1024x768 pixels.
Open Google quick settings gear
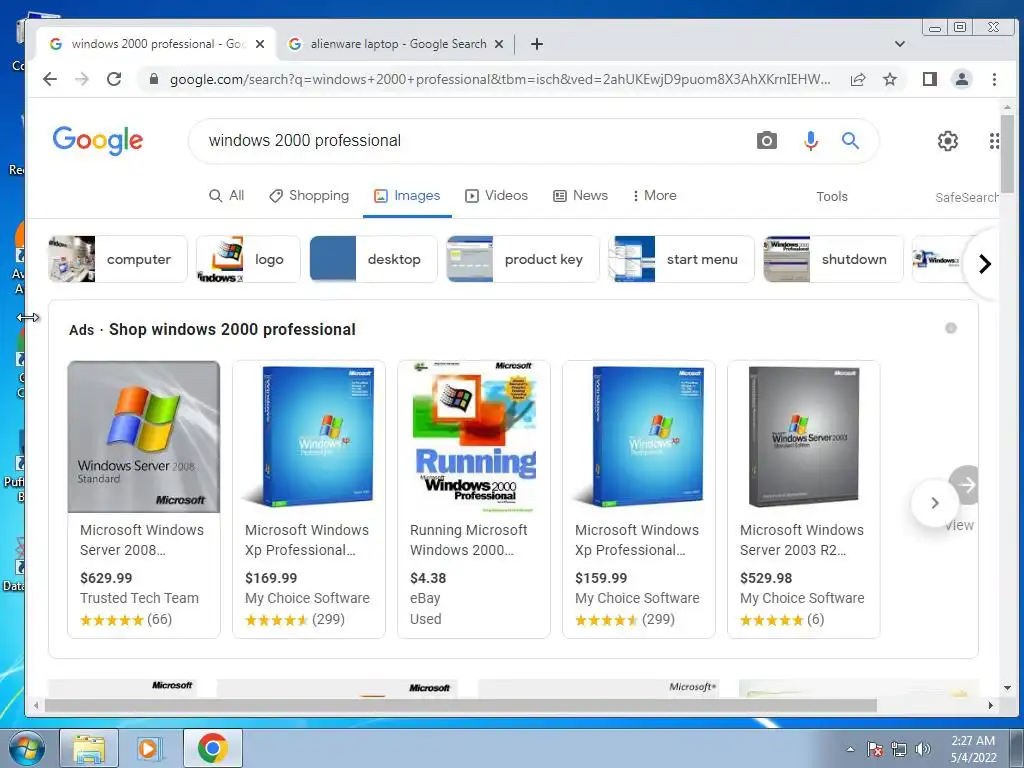948,140
